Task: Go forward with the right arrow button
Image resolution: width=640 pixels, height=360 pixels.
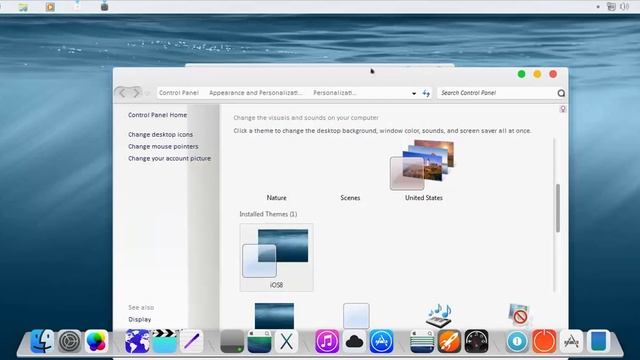Action: tap(136, 93)
